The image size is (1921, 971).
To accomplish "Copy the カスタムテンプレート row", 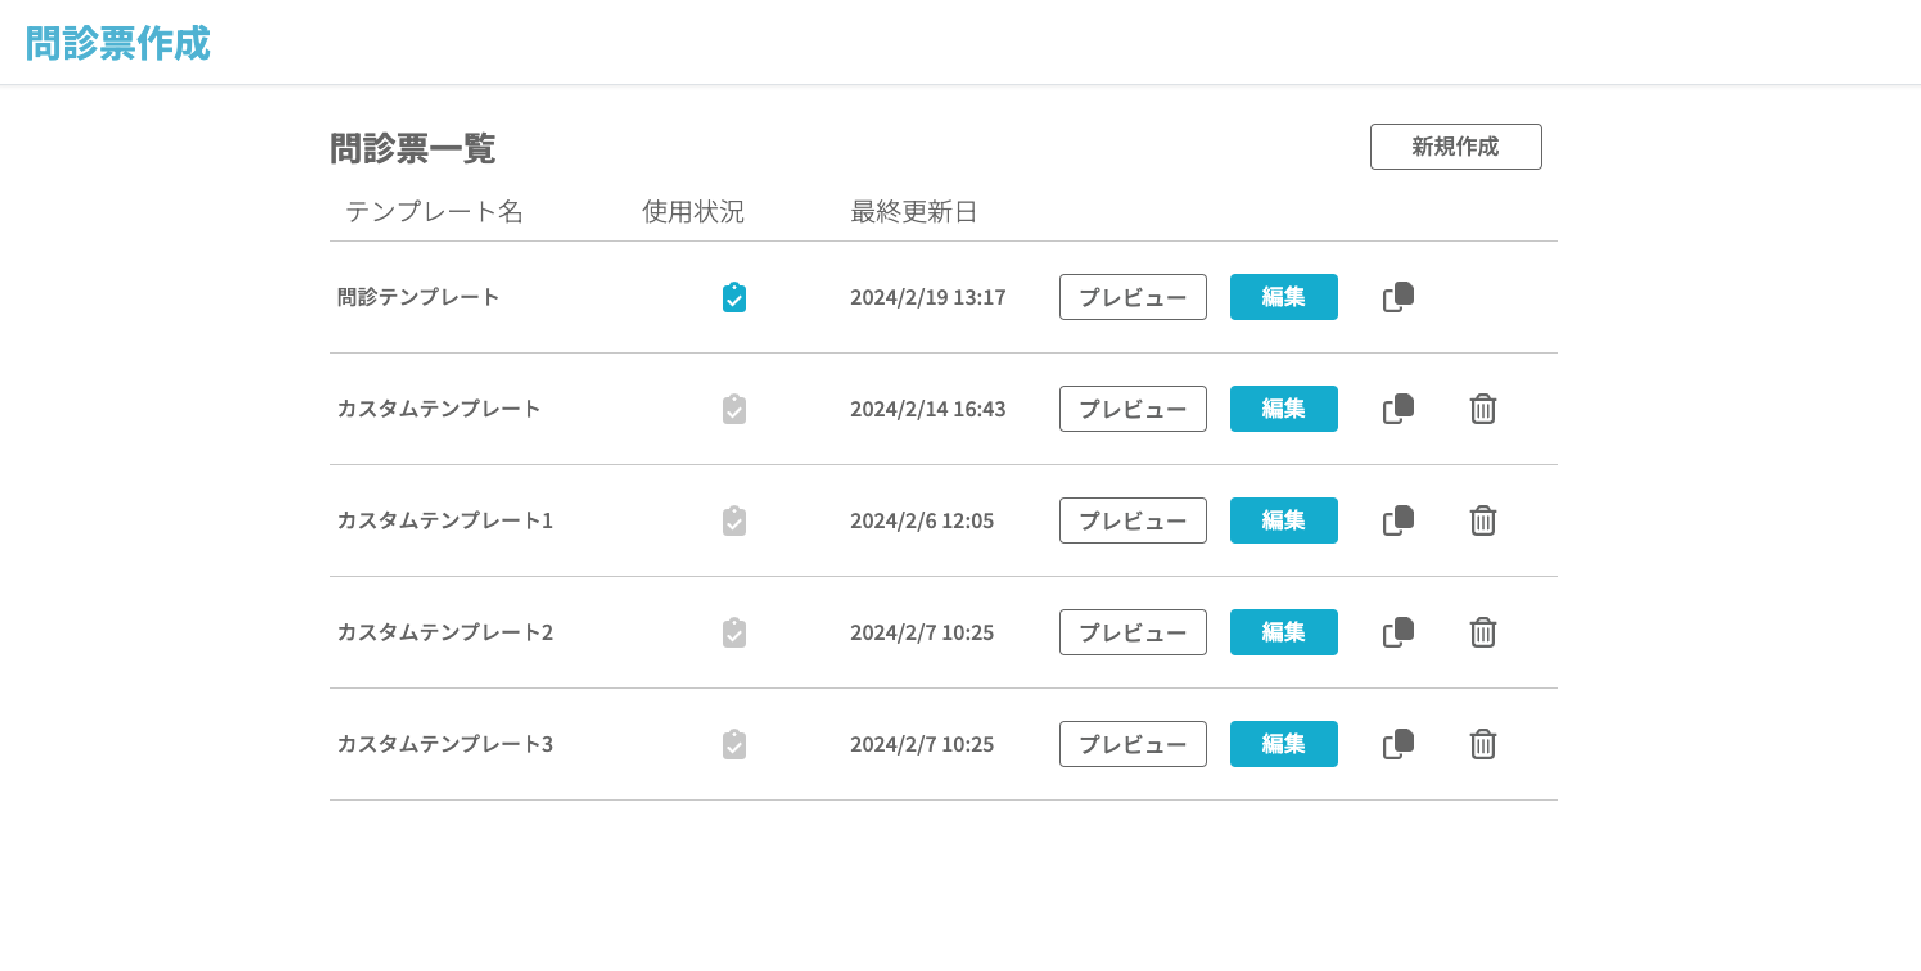I will [x=1398, y=409].
